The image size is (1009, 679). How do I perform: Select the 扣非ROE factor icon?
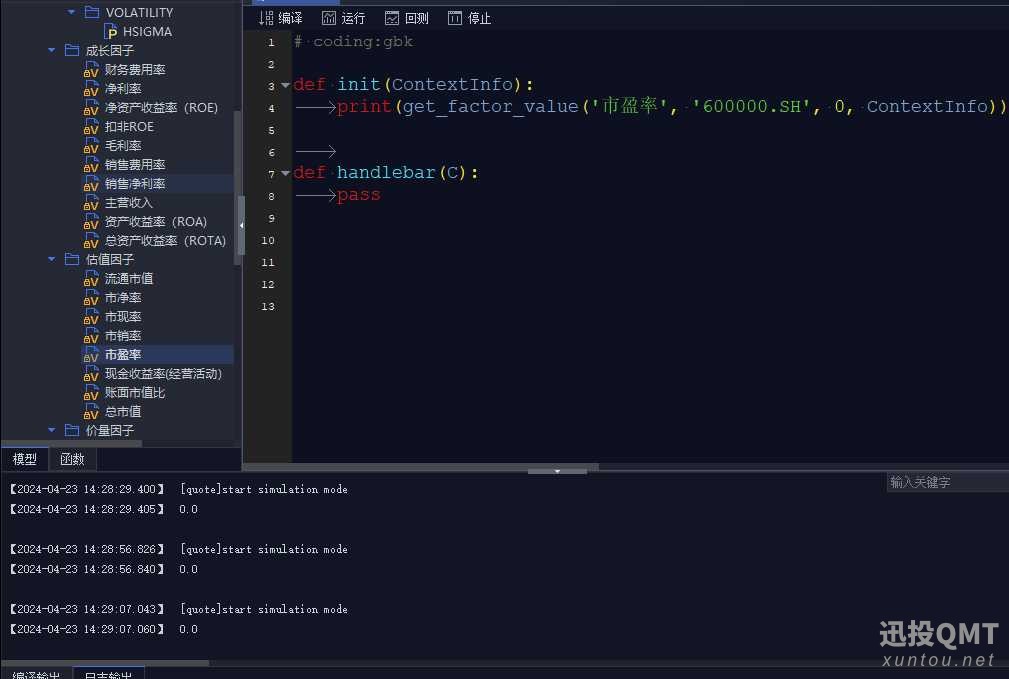pyautogui.click(x=91, y=127)
